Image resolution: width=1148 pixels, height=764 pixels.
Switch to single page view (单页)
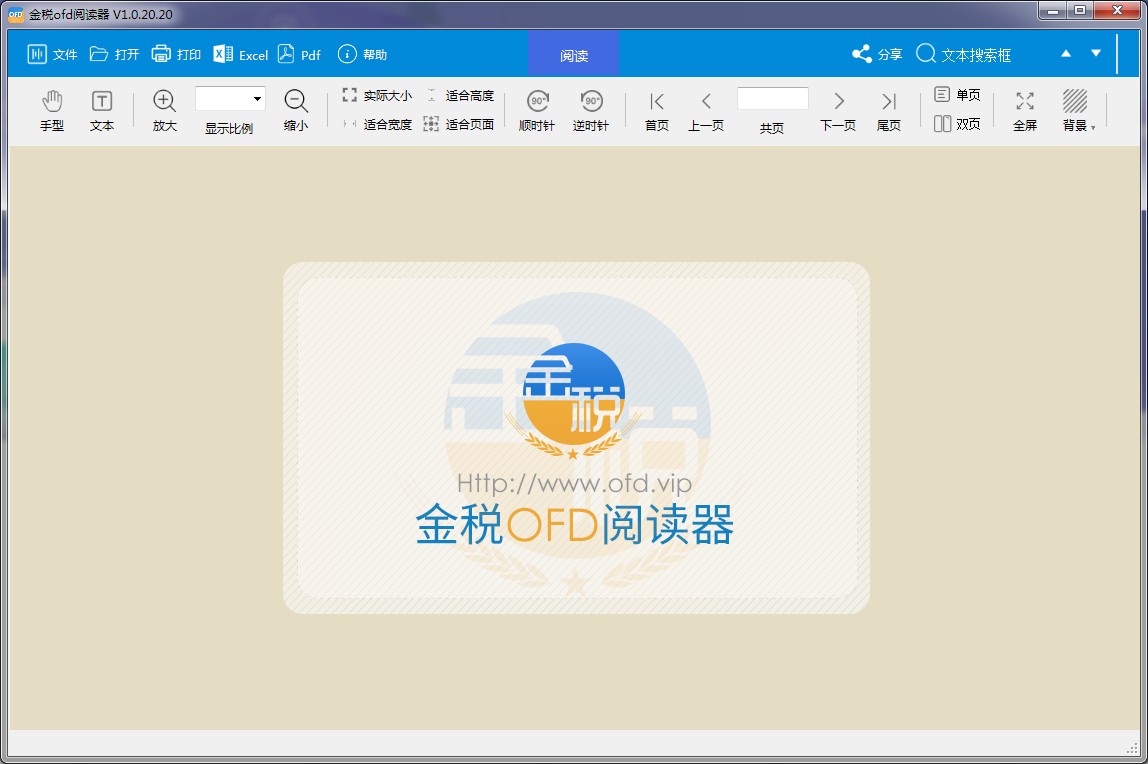pos(957,93)
